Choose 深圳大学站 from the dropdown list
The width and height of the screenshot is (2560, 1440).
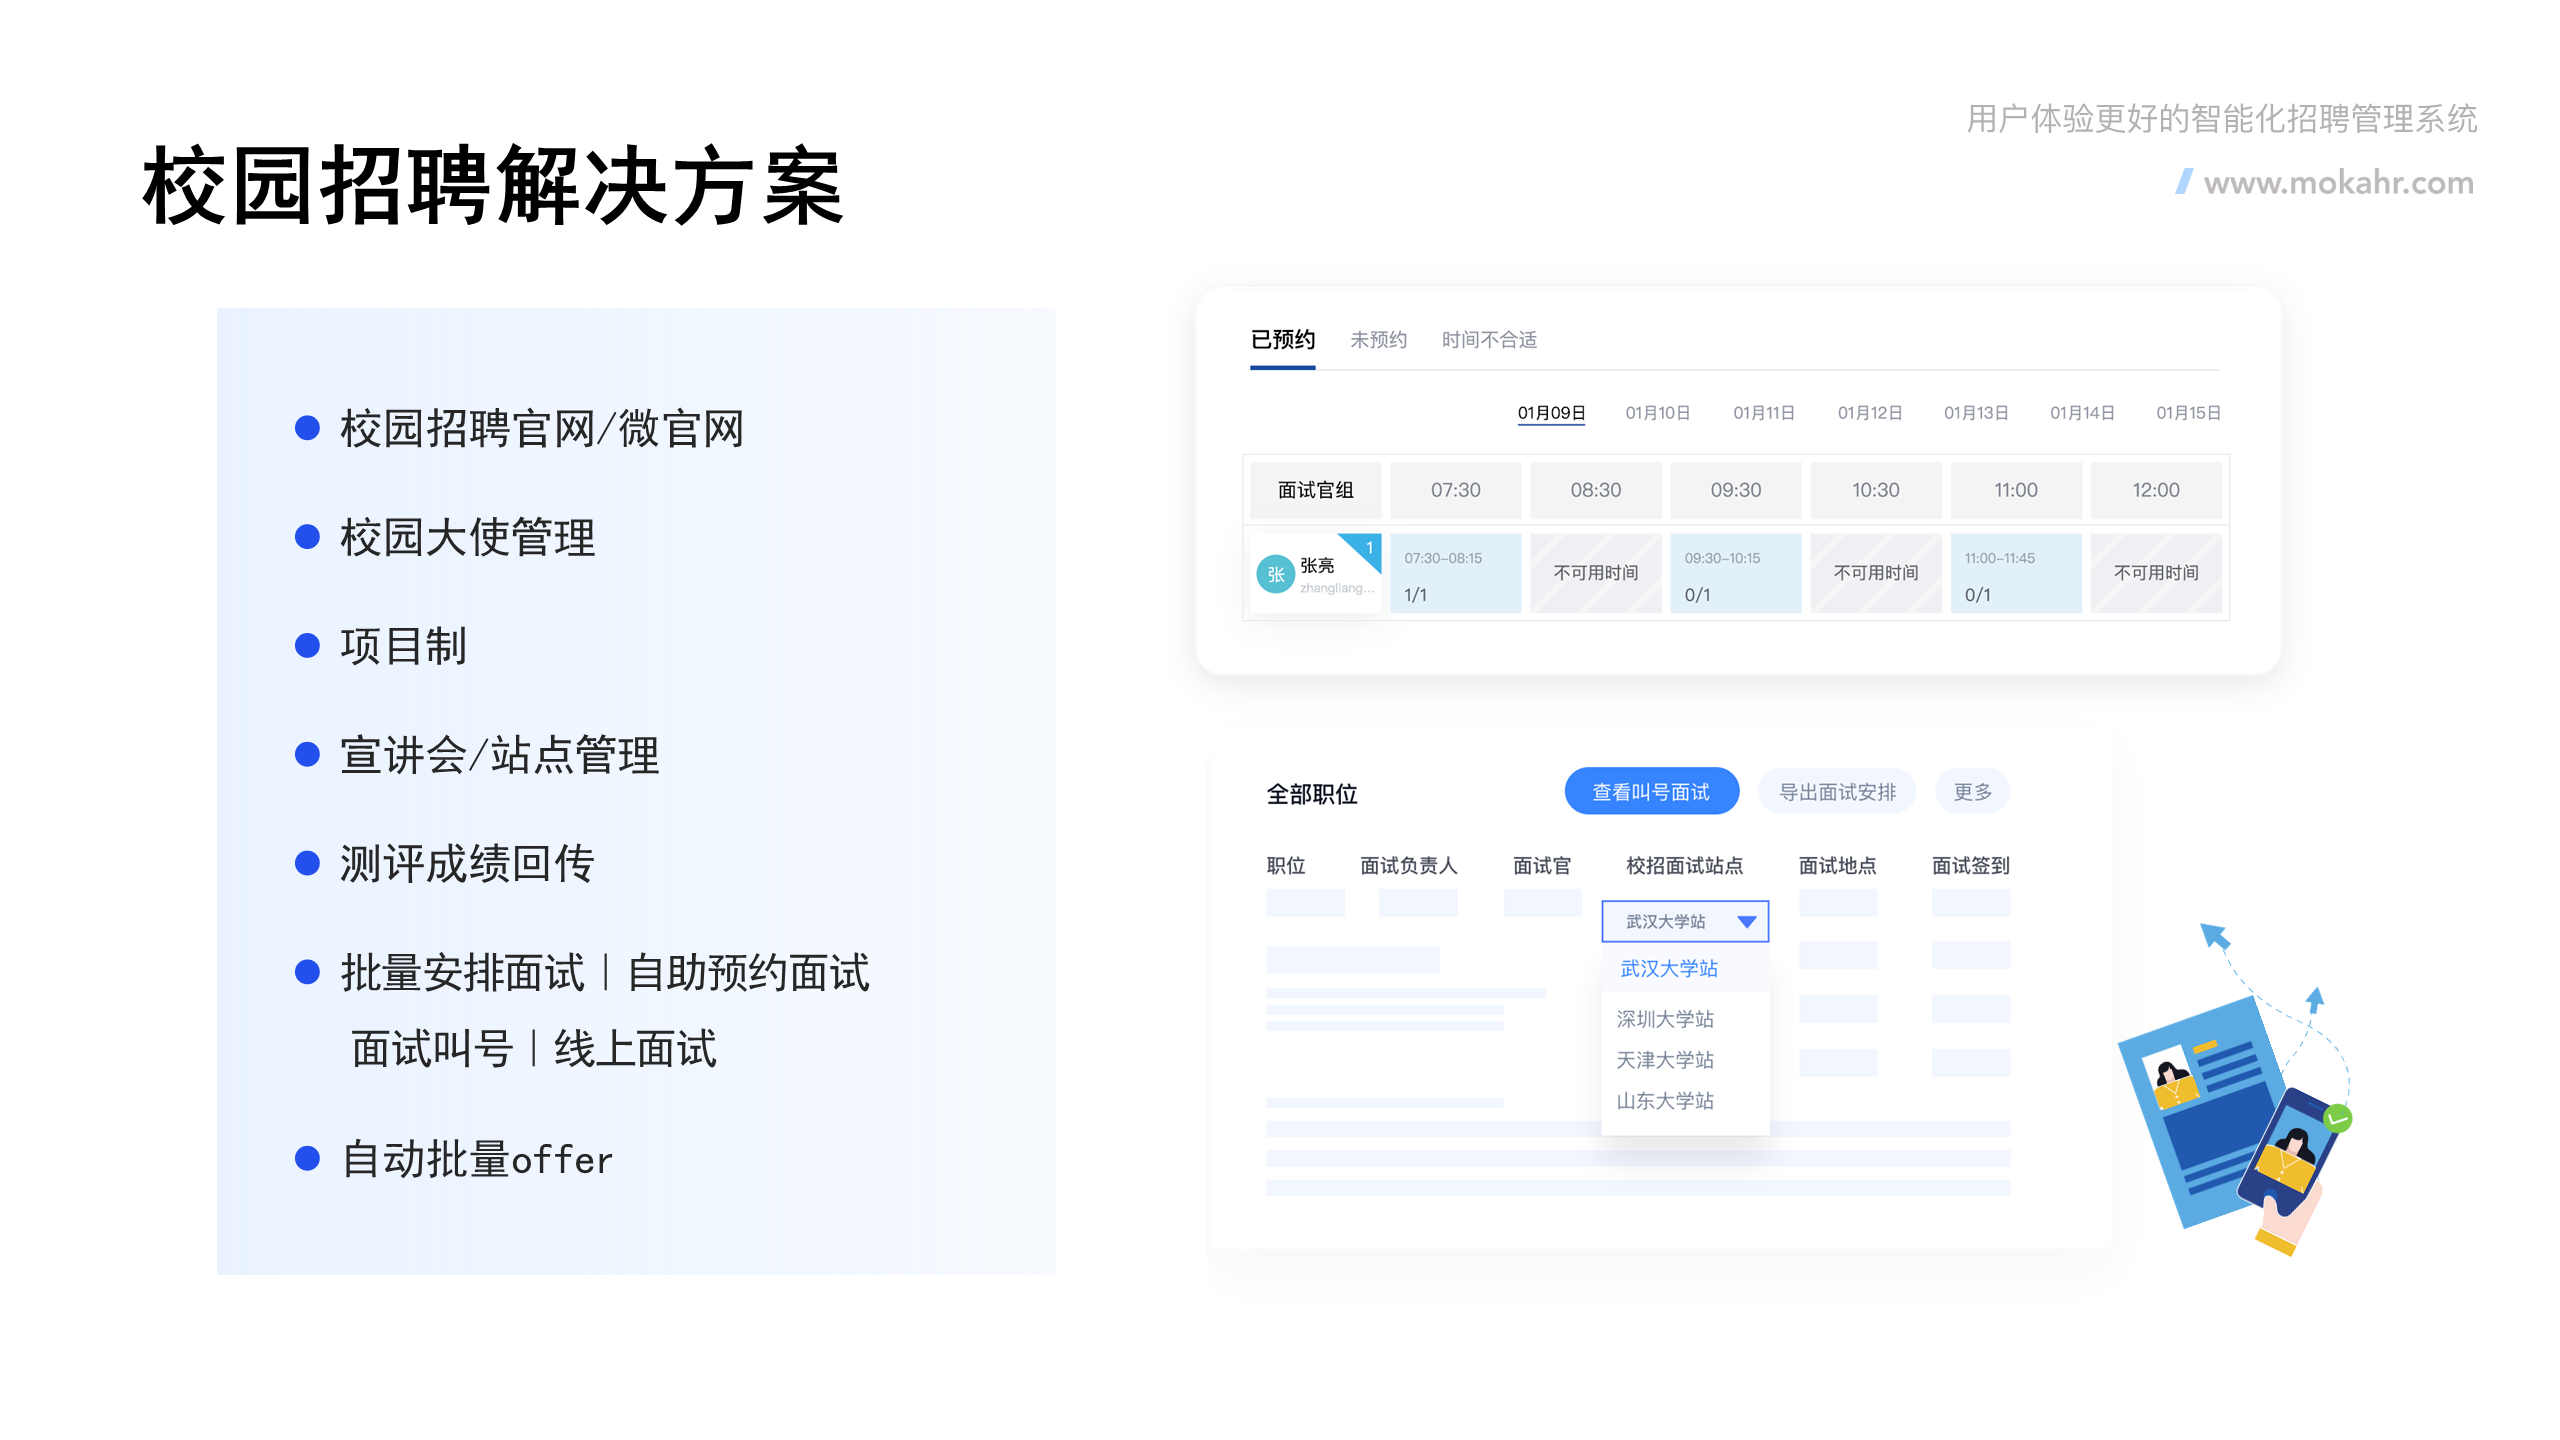coord(1665,1018)
